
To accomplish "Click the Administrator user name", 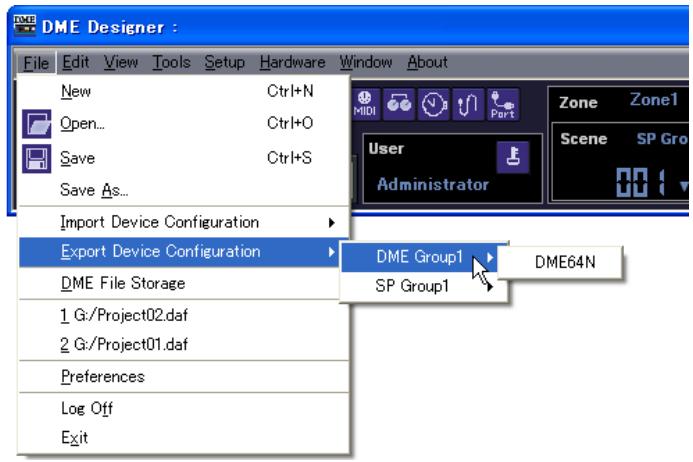I will point(433,184).
